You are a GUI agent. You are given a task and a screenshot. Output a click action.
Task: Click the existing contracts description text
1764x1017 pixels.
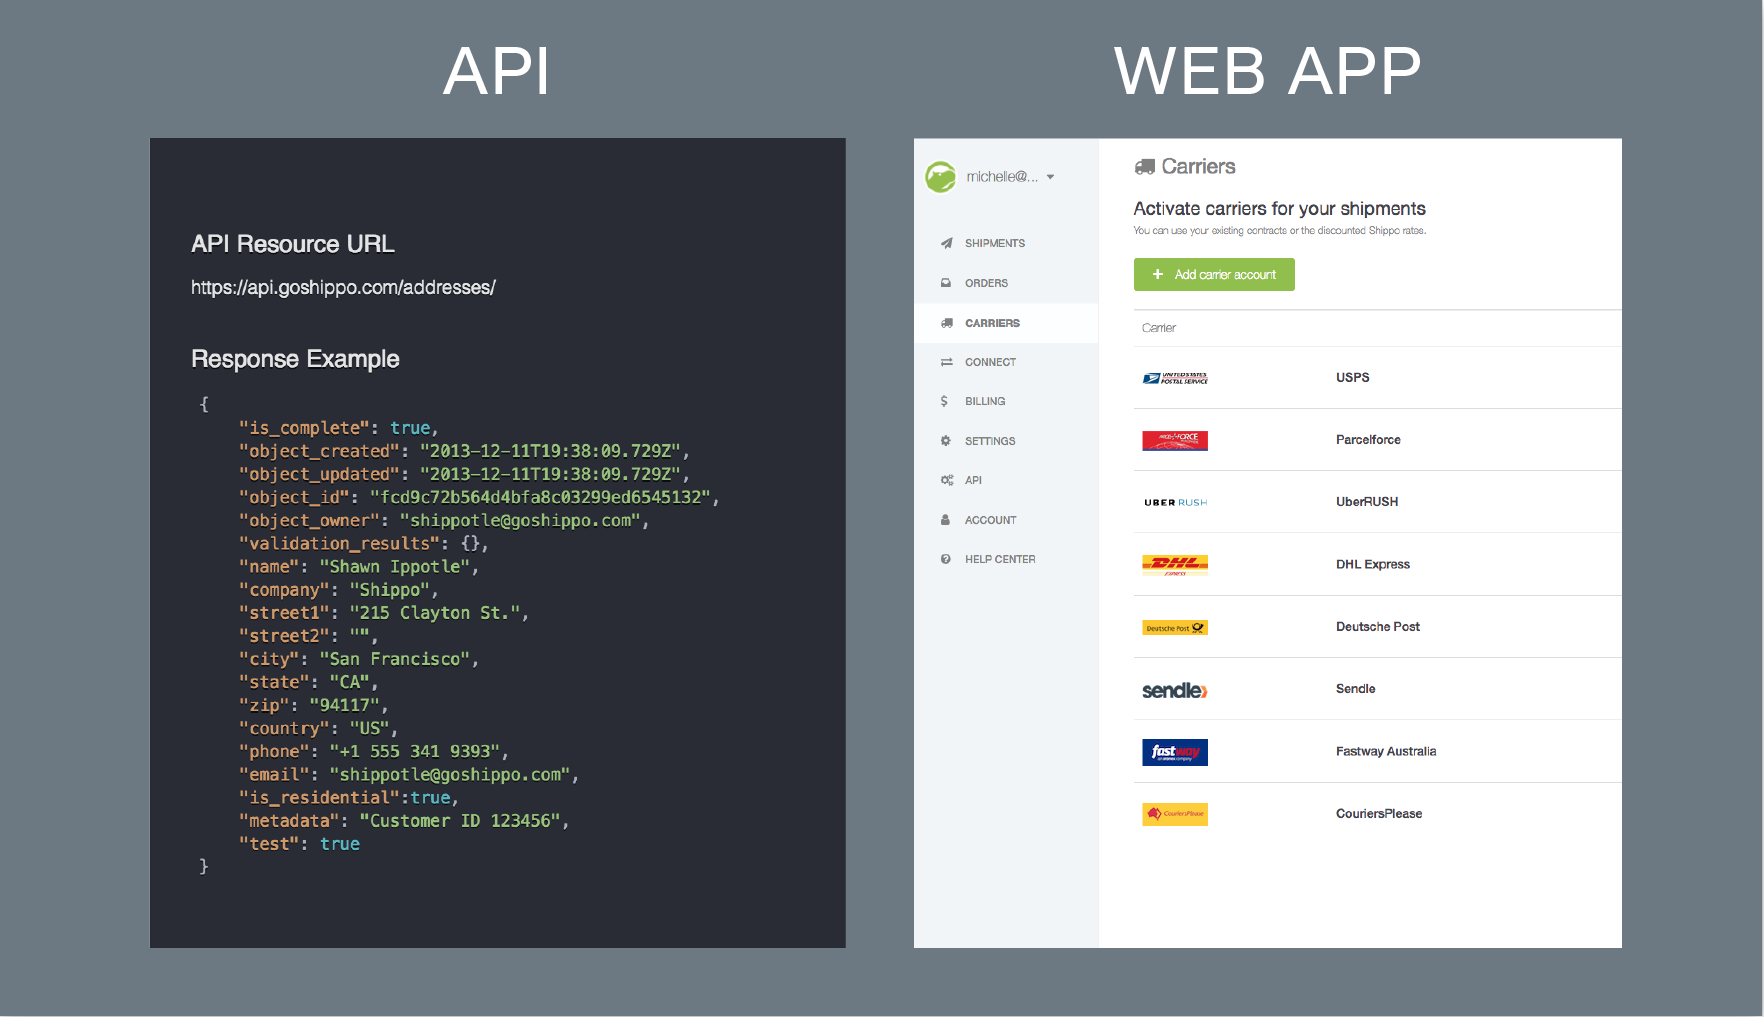pyautogui.click(x=1279, y=231)
